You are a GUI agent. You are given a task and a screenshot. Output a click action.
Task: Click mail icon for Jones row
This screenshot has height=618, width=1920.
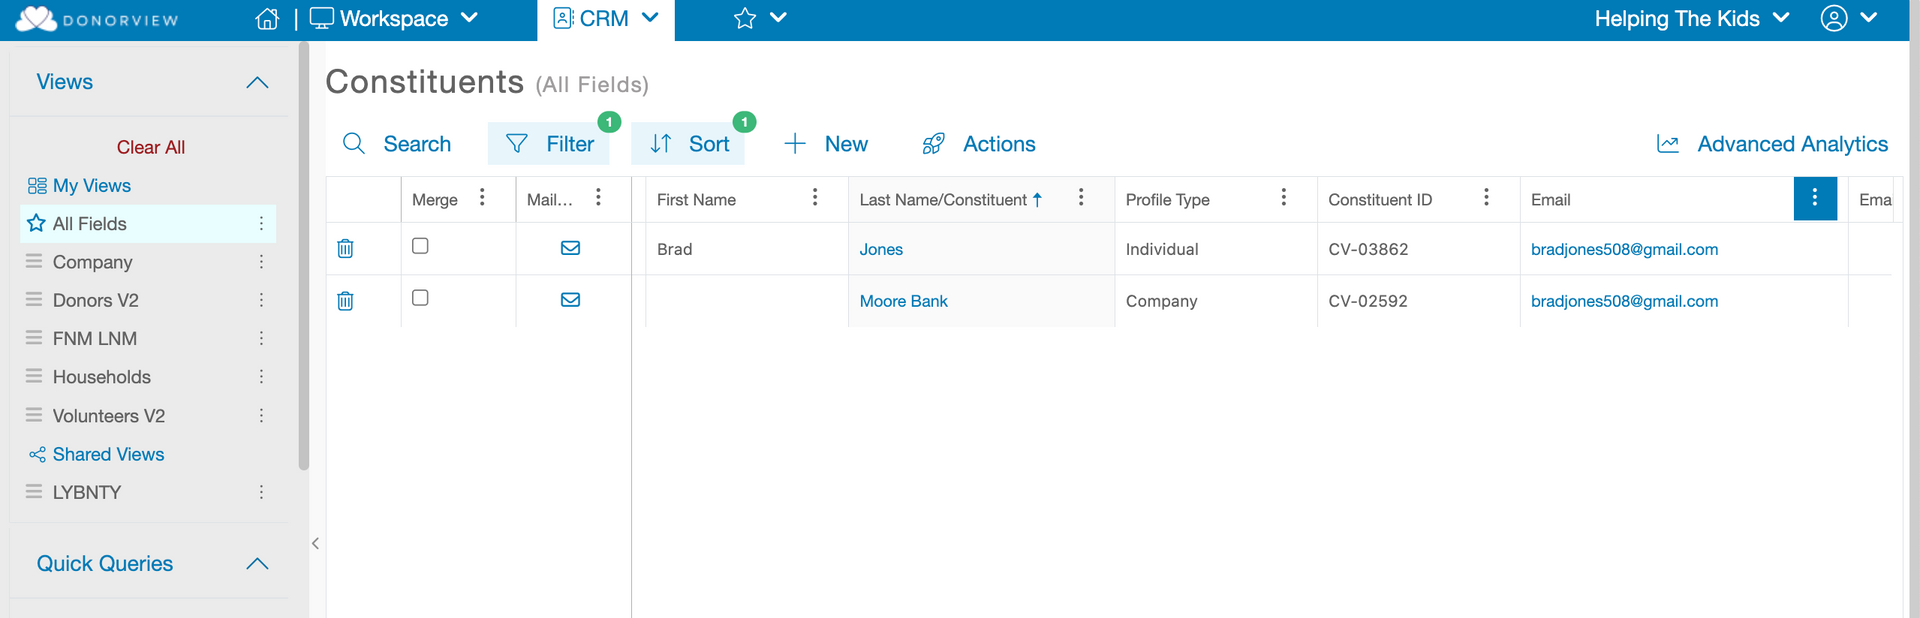(x=570, y=248)
